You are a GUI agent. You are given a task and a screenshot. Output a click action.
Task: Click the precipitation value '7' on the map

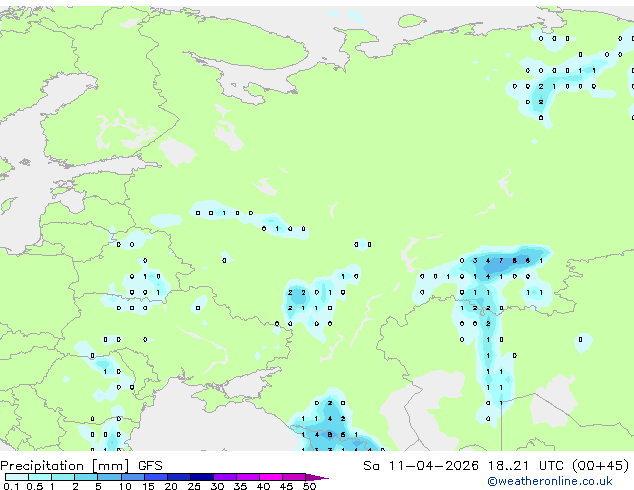point(501,261)
